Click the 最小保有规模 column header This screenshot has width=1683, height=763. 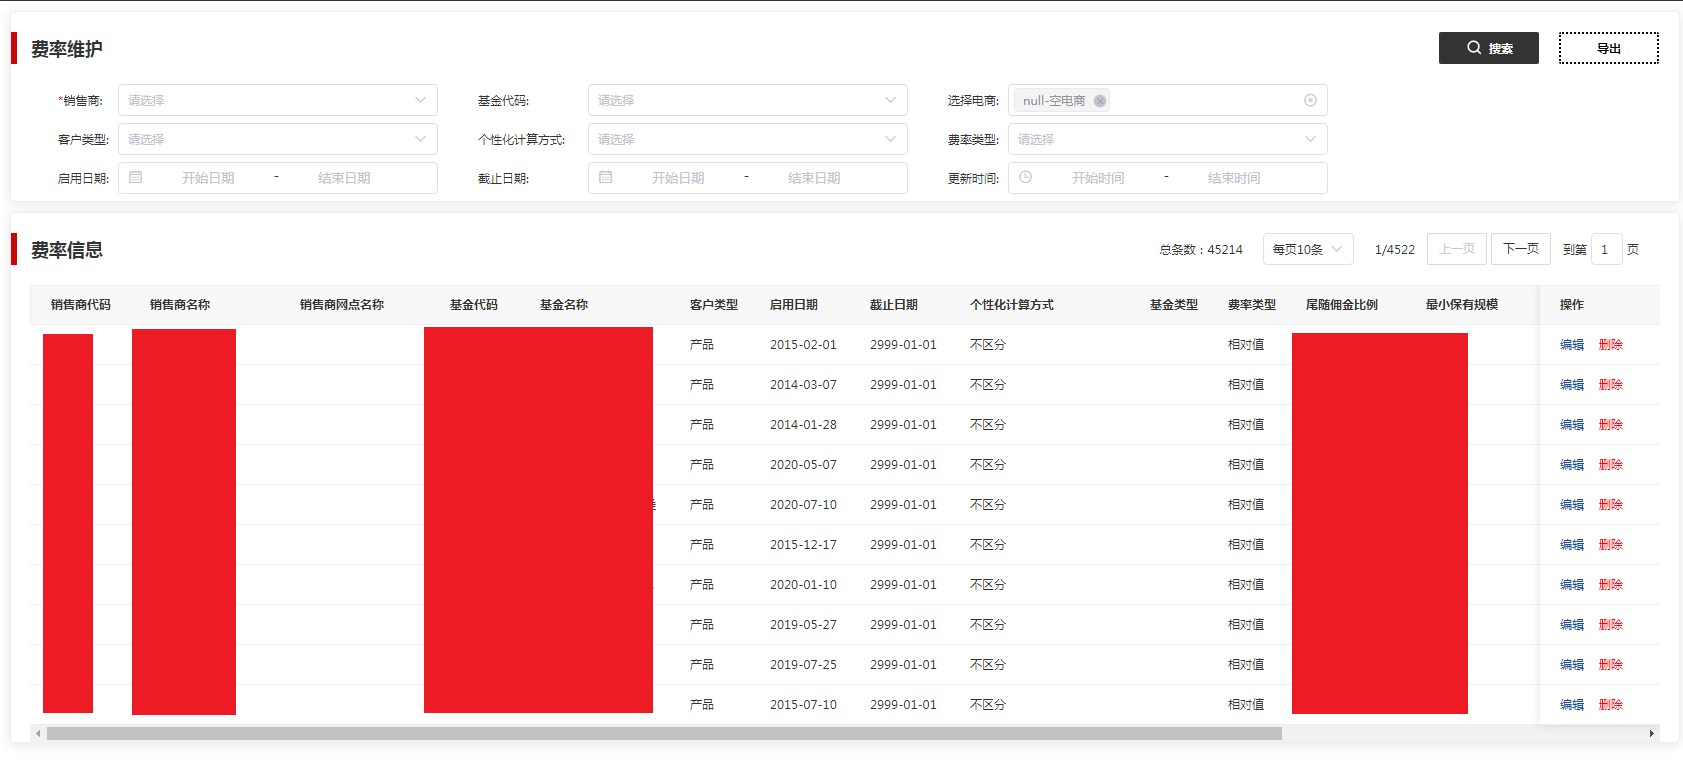point(1462,305)
